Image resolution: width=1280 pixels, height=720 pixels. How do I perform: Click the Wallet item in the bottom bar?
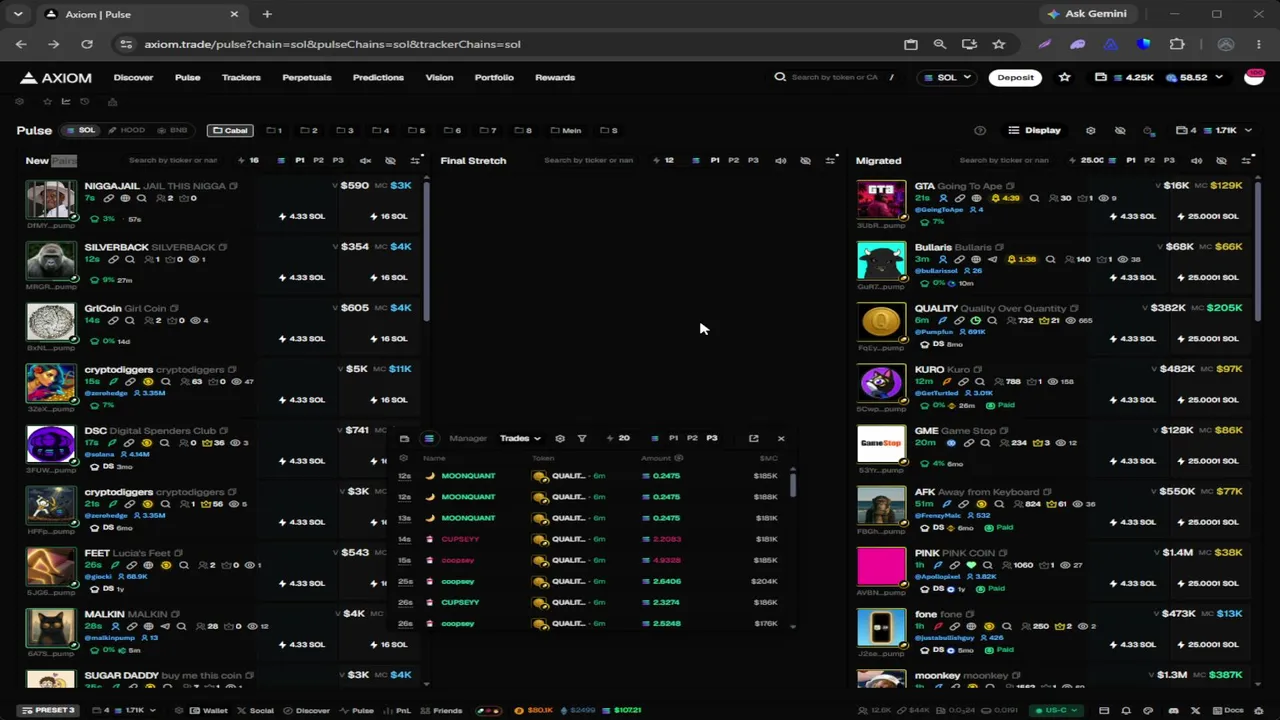click(210, 710)
